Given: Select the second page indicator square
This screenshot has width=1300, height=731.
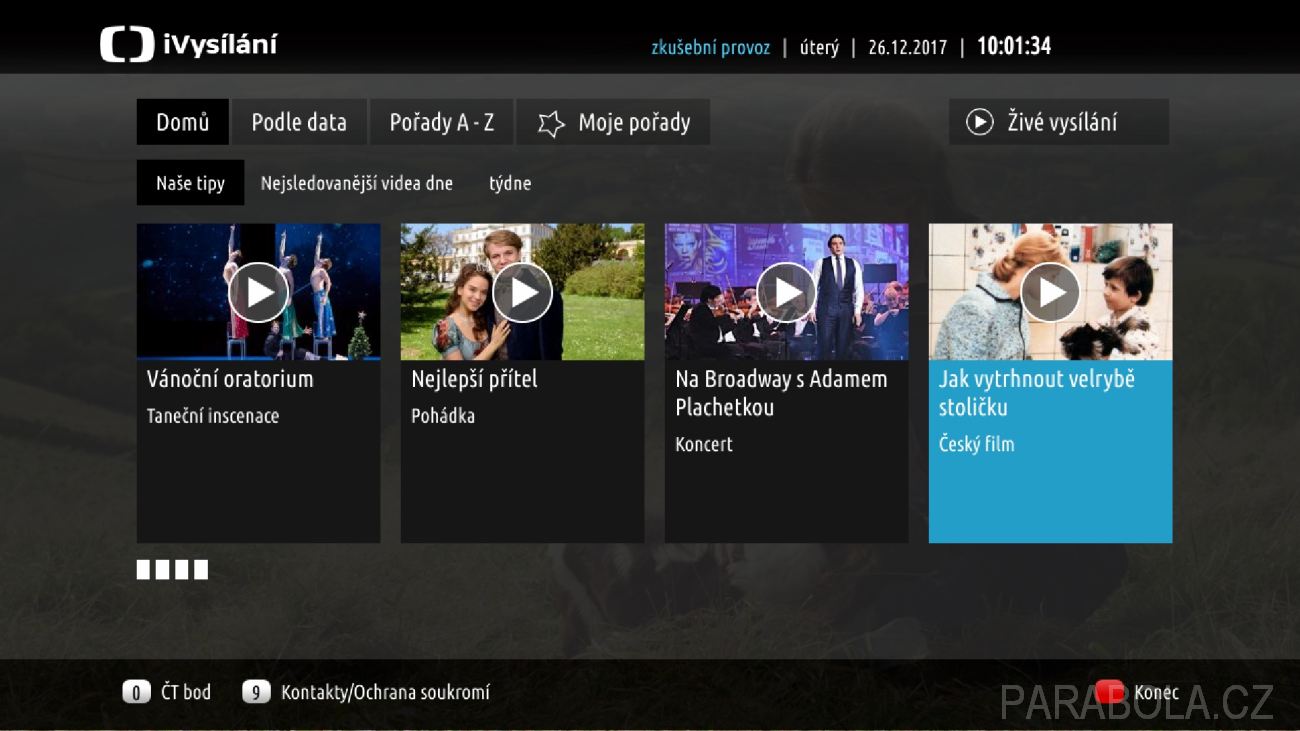Looking at the screenshot, I should [162, 570].
